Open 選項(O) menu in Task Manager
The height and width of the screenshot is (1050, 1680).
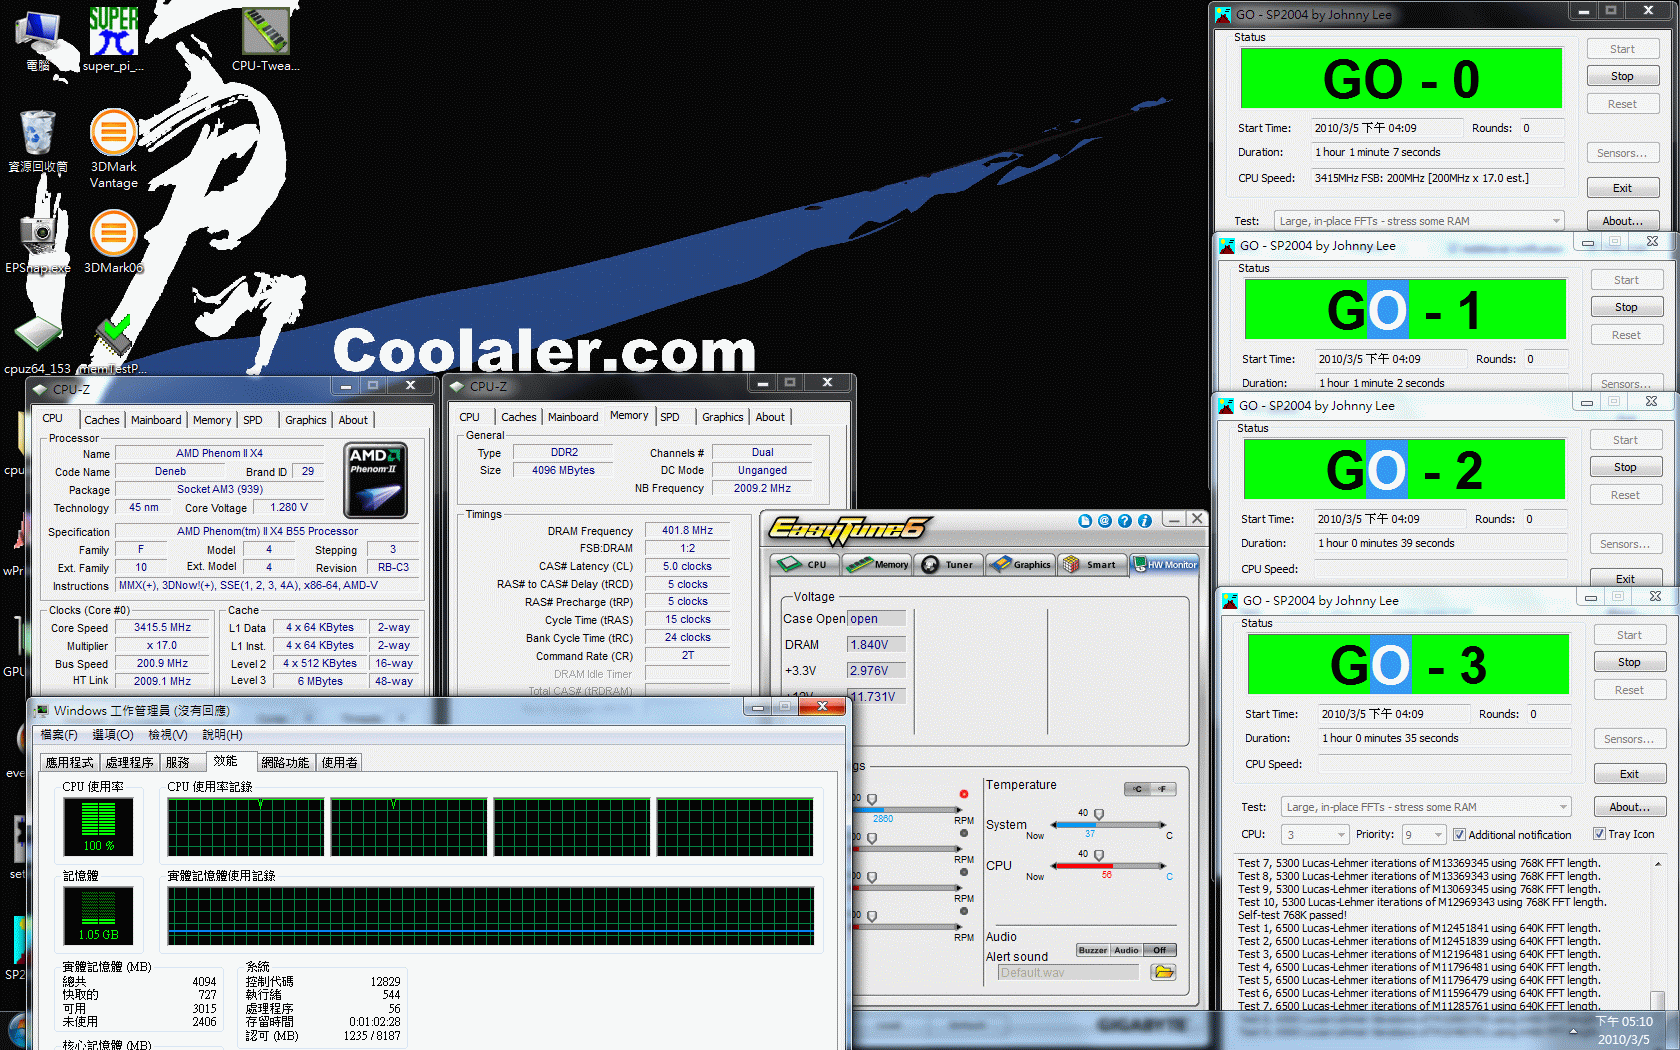coord(113,735)
